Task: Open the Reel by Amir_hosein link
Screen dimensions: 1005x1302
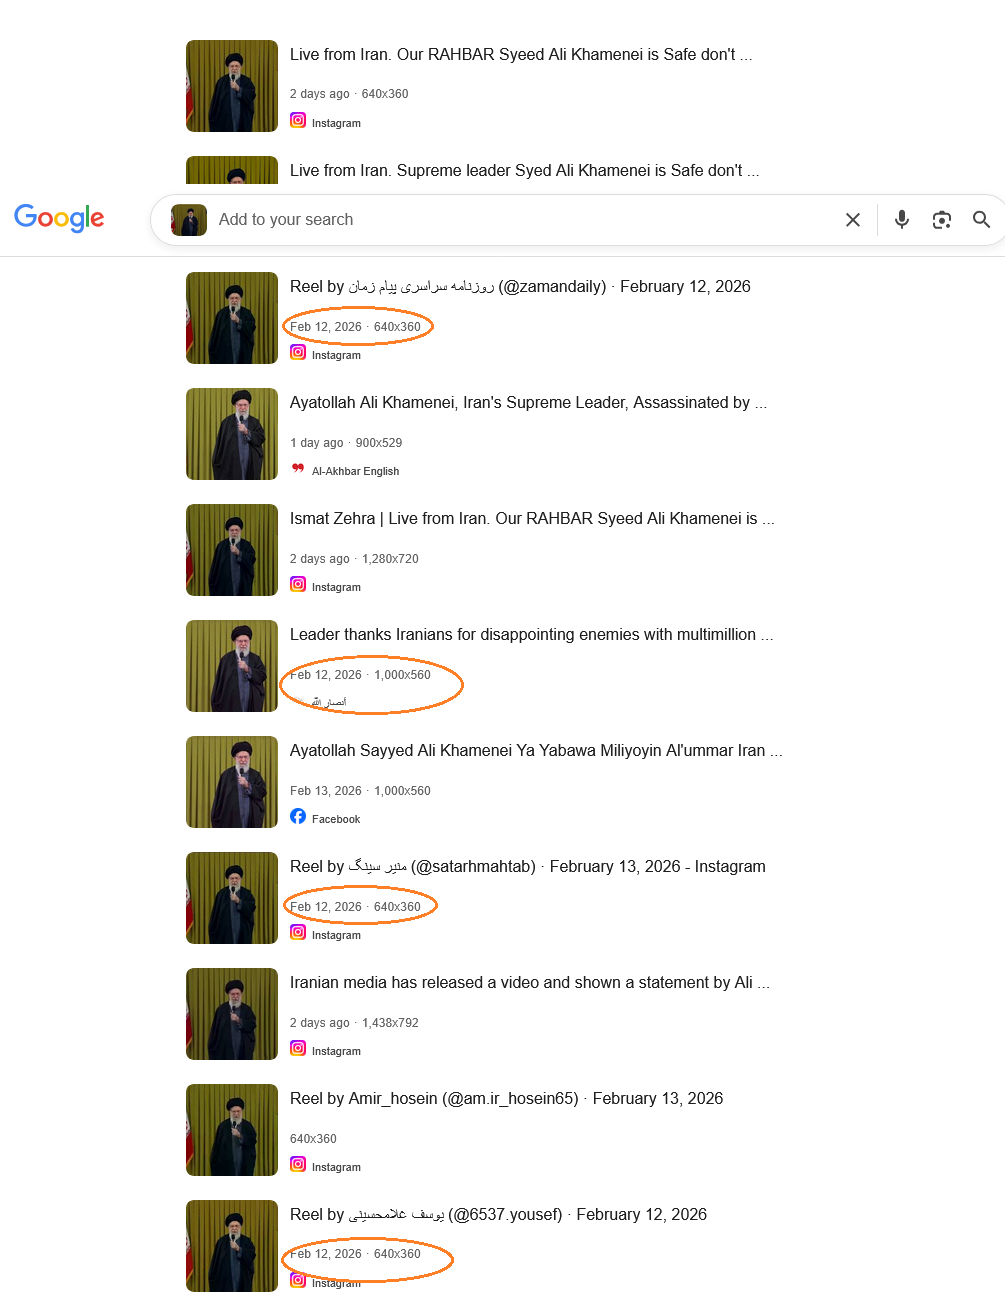Action: coord(506,1099)
